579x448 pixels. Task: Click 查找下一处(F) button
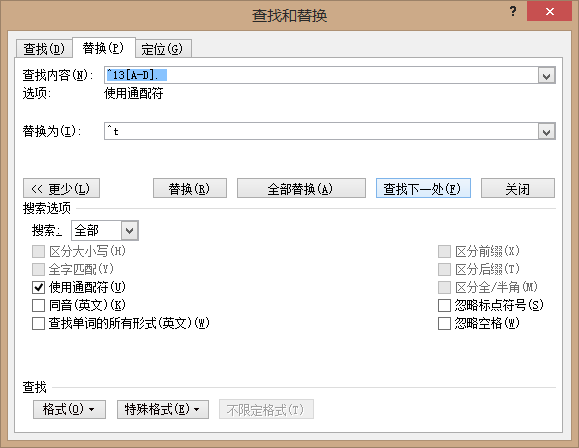point(423,188)
